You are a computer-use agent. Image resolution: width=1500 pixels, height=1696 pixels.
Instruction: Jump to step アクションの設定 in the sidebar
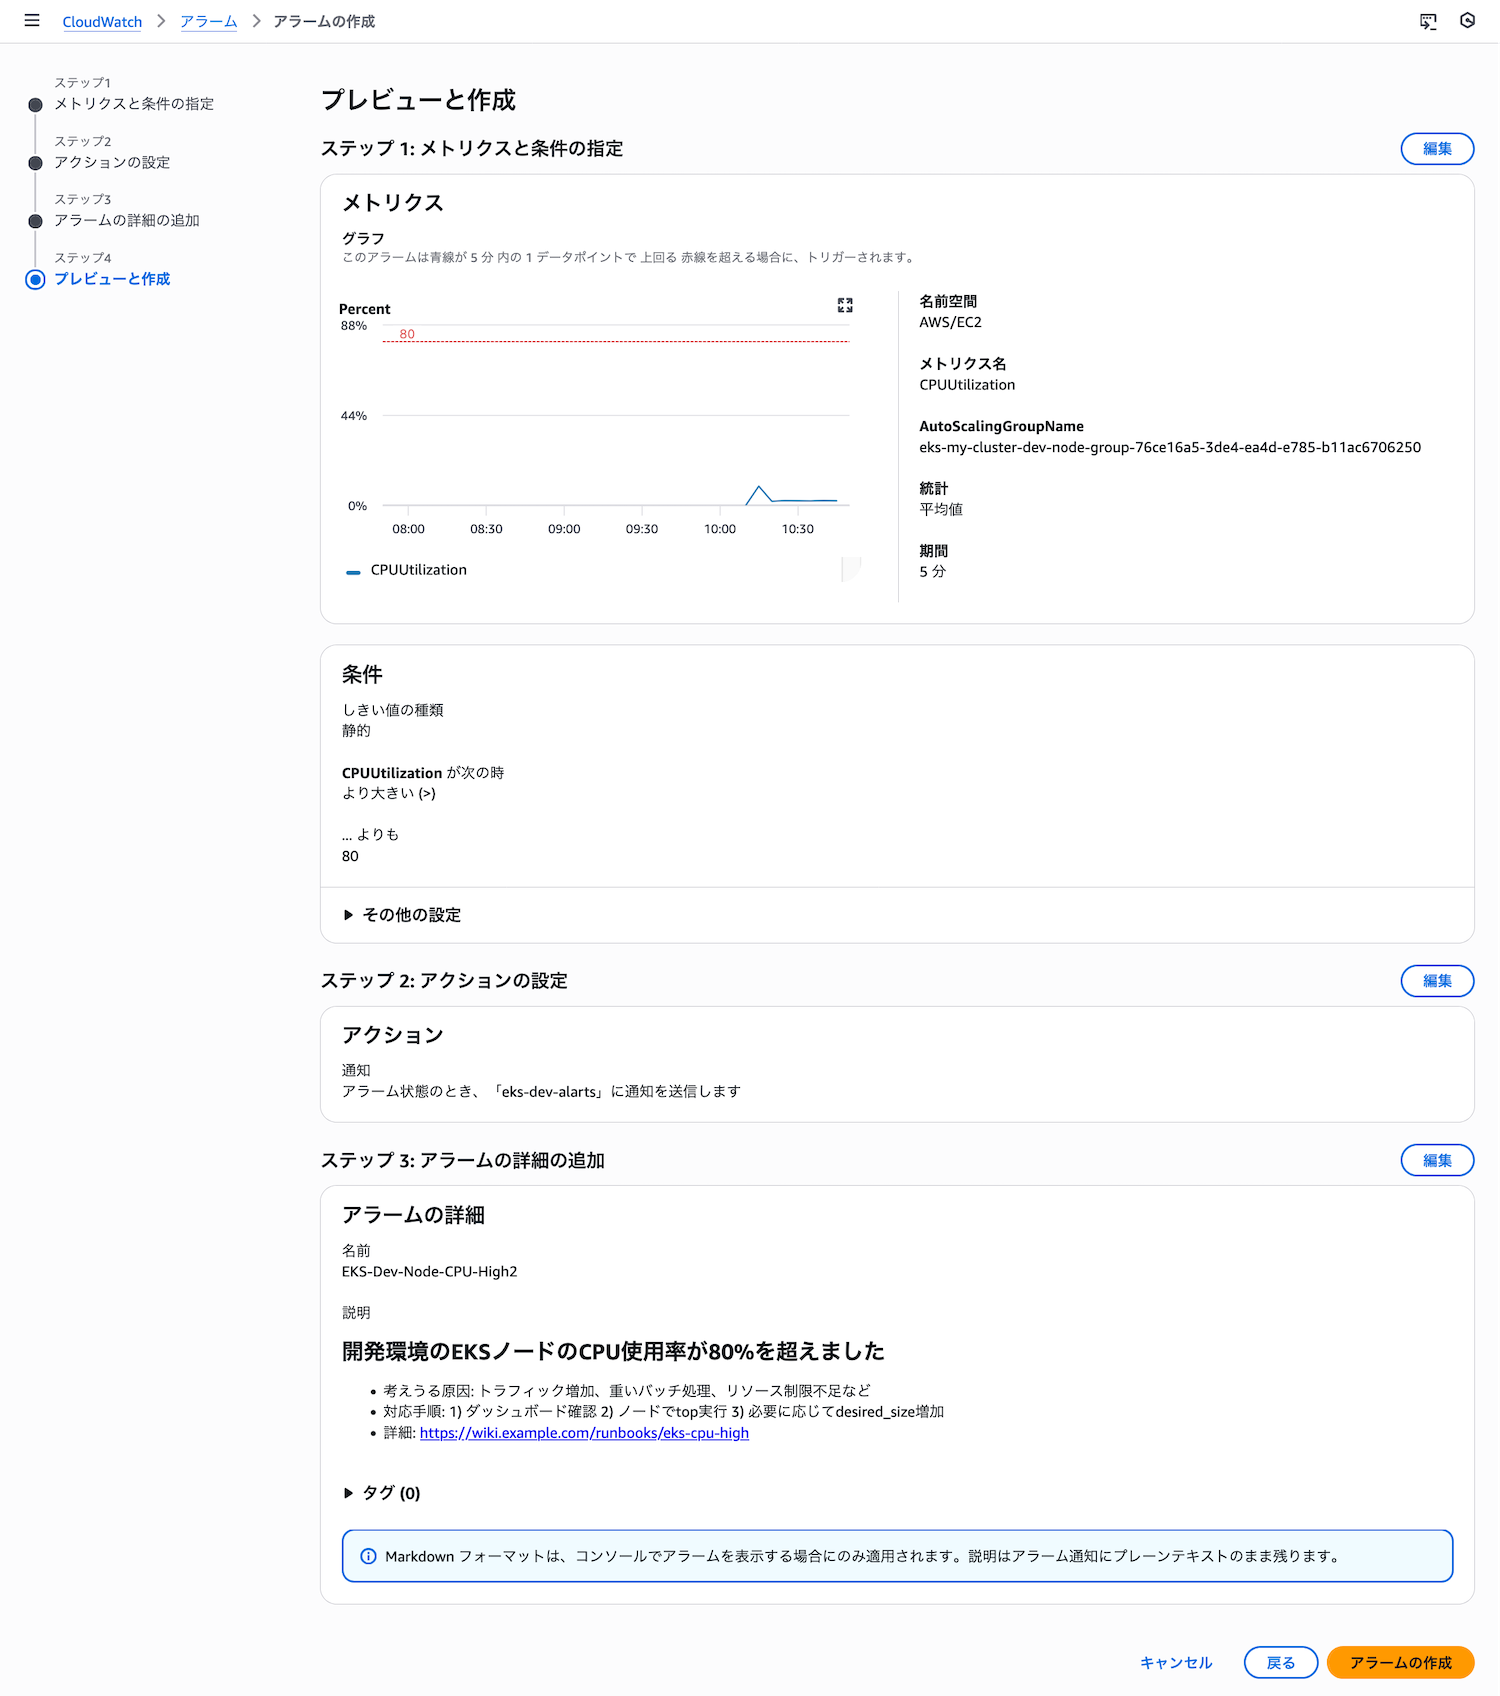[112, 162]
